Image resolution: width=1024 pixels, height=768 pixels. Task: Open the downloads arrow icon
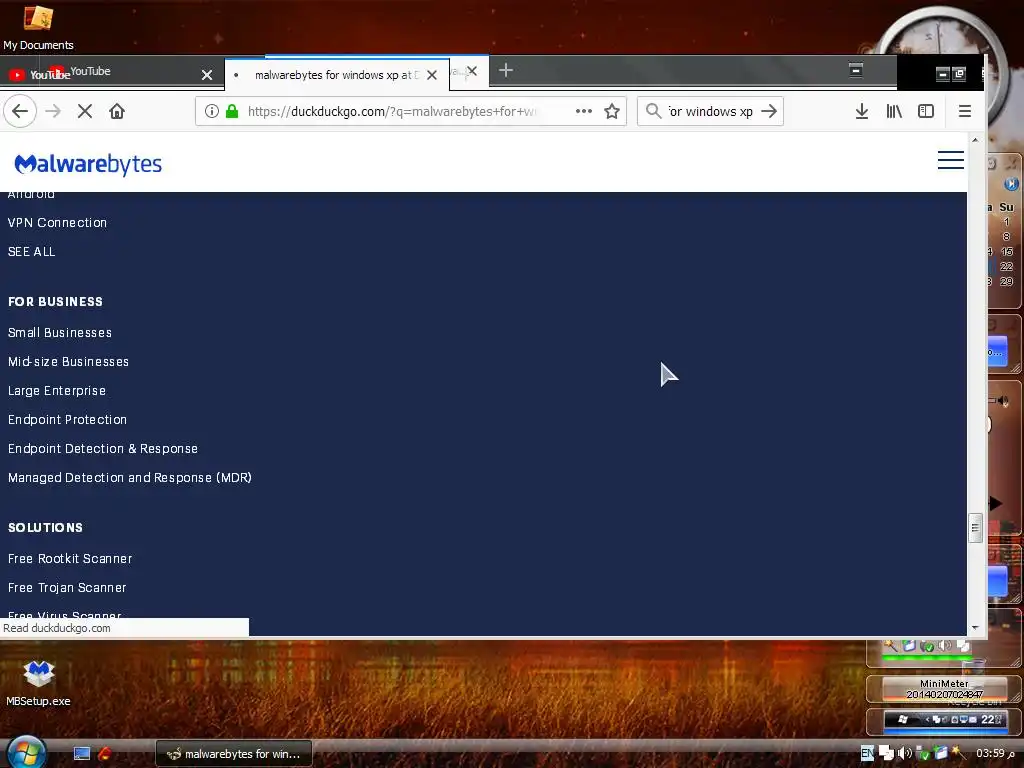pos(862,111)
